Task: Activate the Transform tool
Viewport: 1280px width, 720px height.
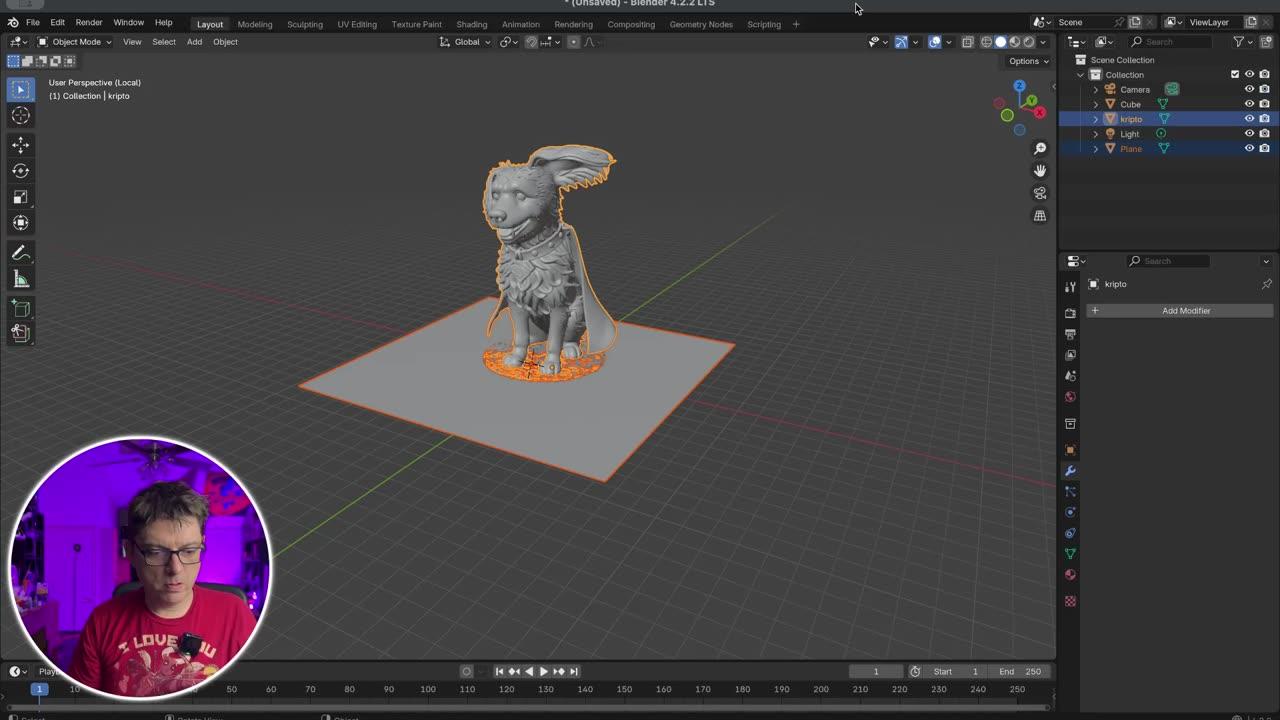Action: (20, 223)
